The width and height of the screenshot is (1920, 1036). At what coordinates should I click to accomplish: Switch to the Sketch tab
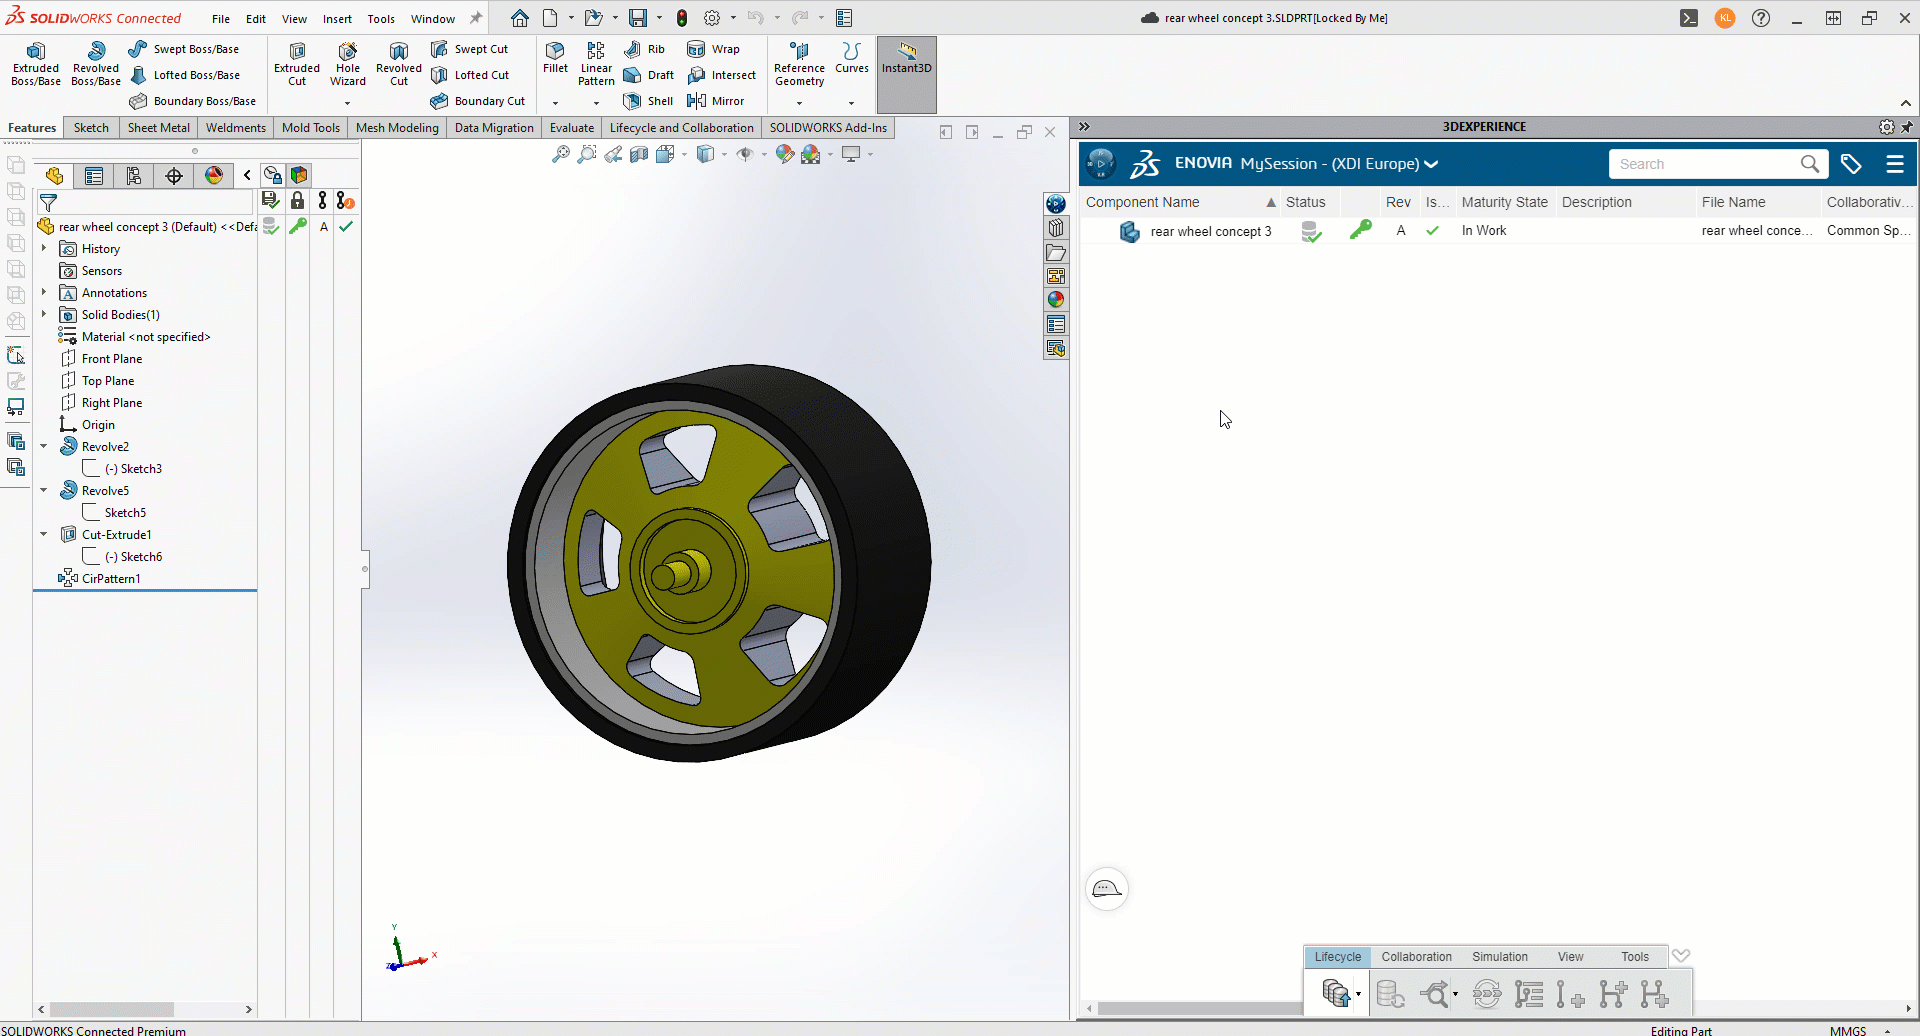click(91, 128)
